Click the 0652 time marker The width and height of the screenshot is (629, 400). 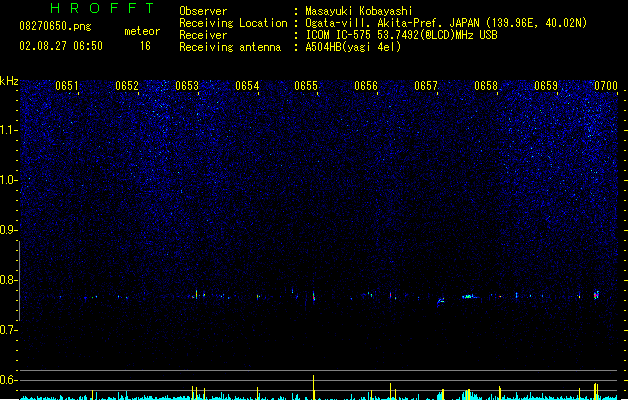coord(127,86)
